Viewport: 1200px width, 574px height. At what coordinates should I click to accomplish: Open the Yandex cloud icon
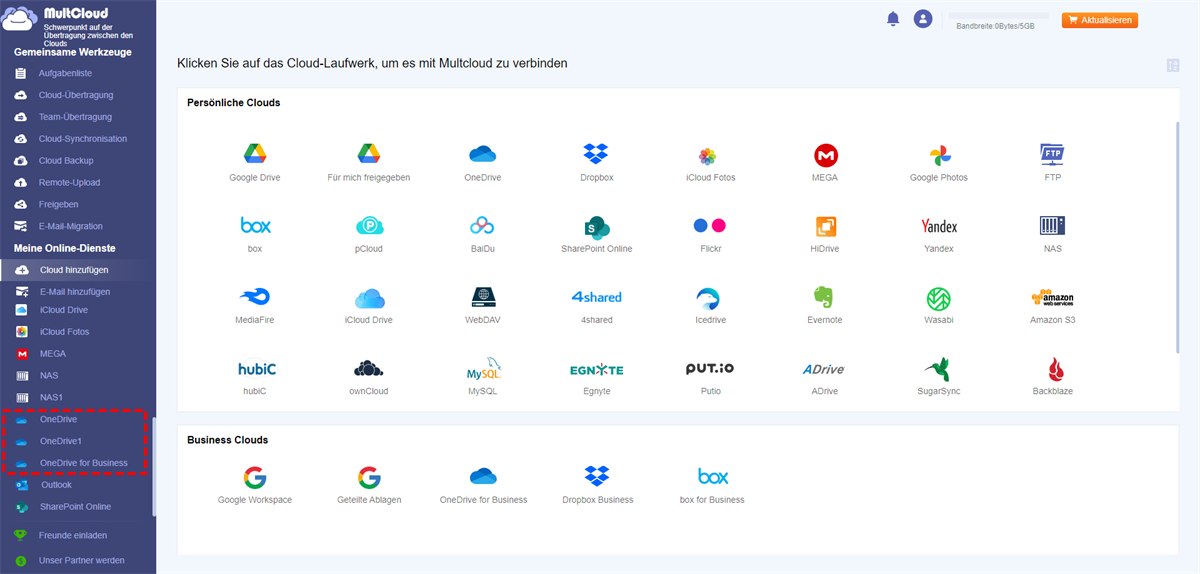click(x=939, y=227)
